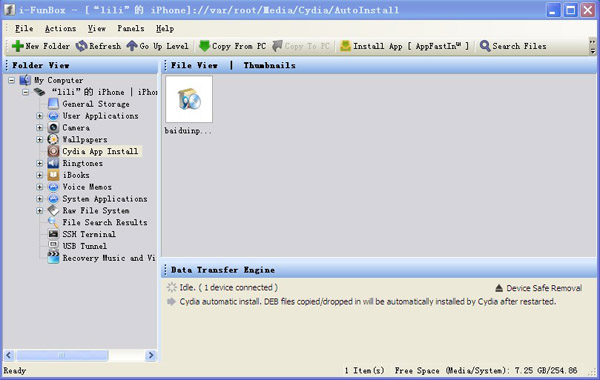
Task: Select the SSH Terminal icon in the tree
Action: pyautogui.click(x=53, y=234)
